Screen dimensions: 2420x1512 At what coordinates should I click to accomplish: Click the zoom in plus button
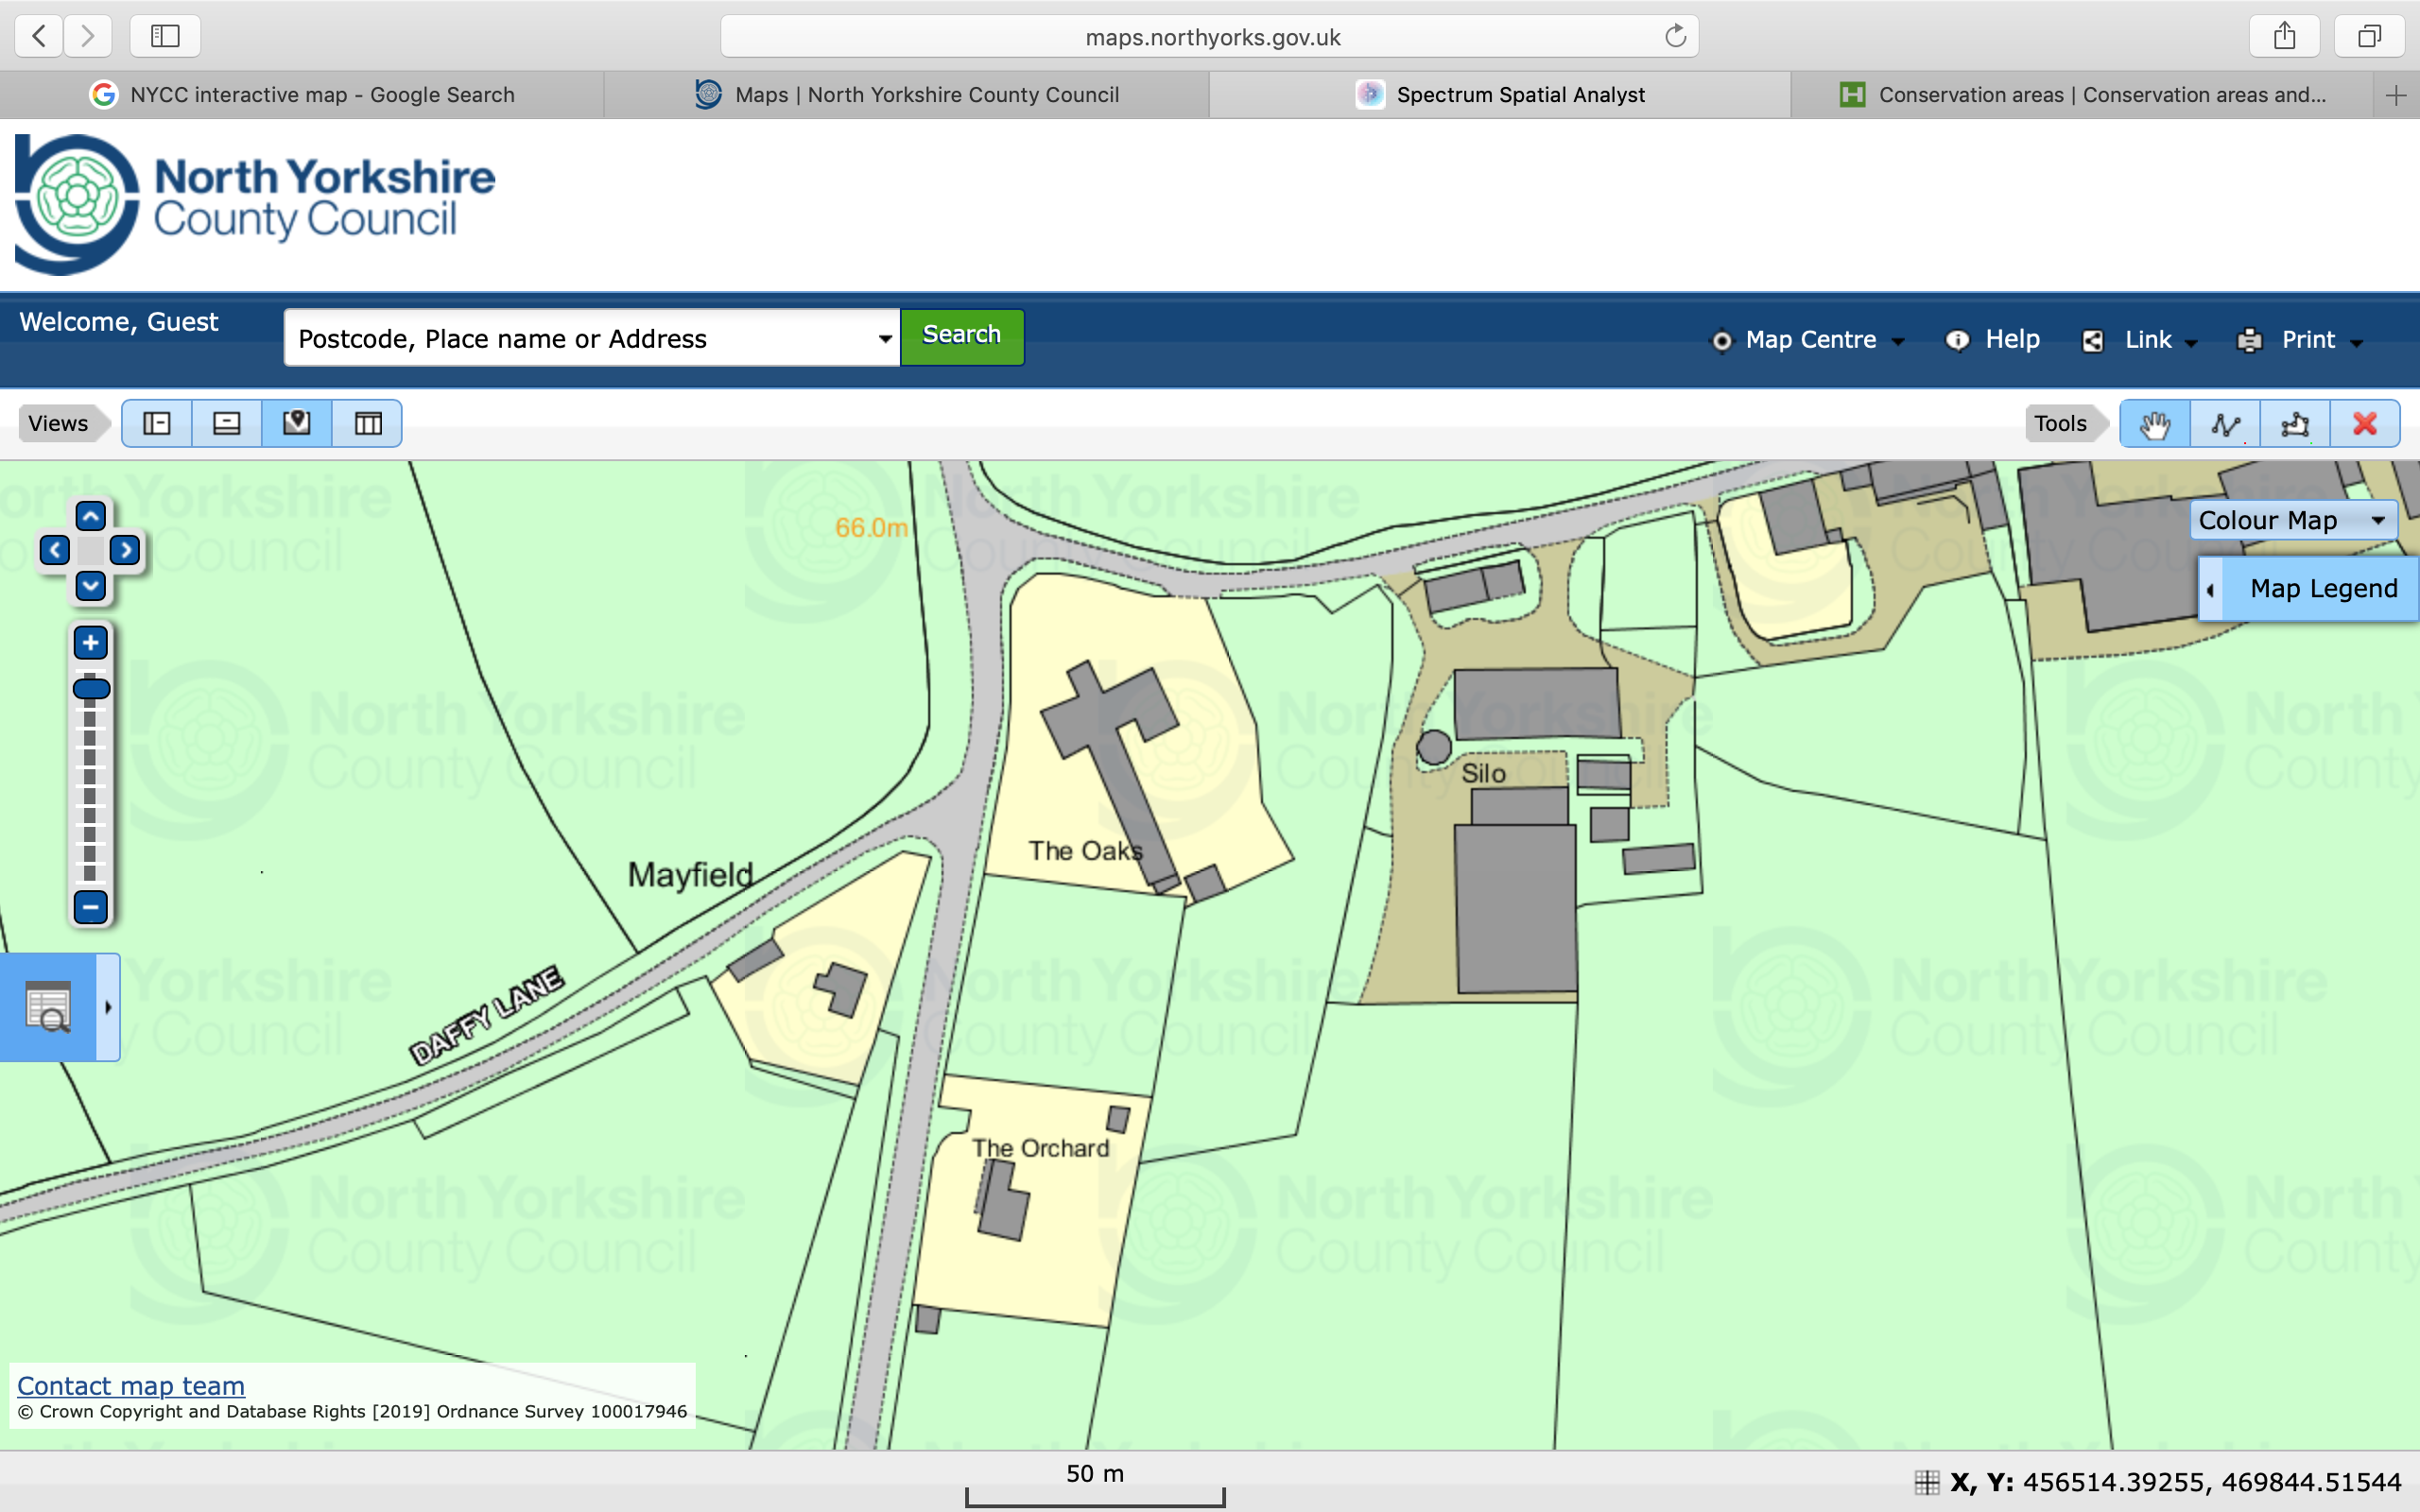click(x=90, y=643)
